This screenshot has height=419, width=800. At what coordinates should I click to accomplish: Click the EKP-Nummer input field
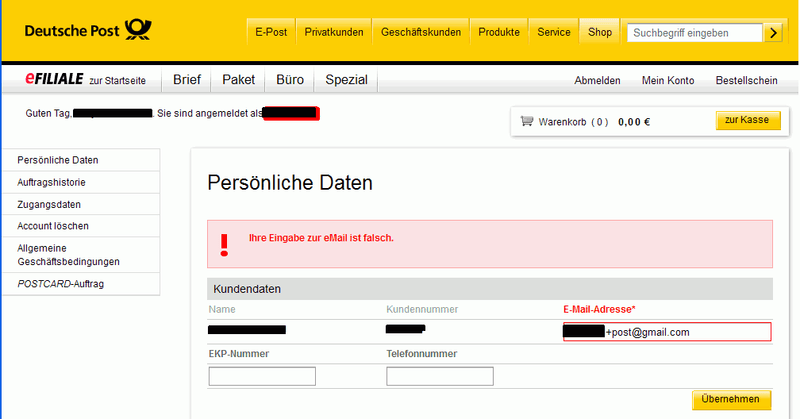click(x=262, y=376)
